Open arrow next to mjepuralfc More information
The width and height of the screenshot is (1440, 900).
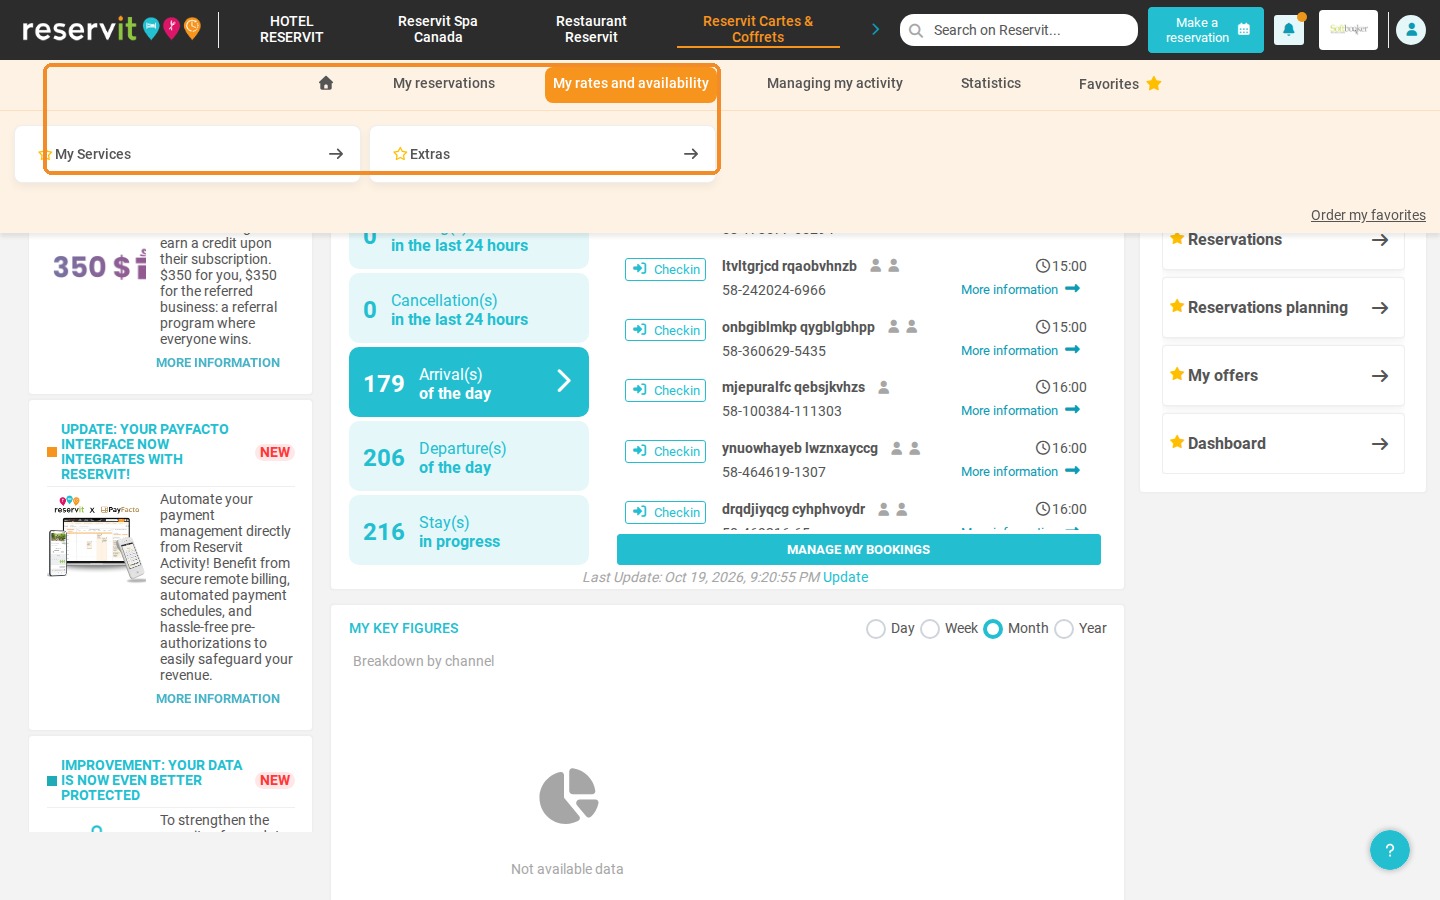coord(1073,410)
